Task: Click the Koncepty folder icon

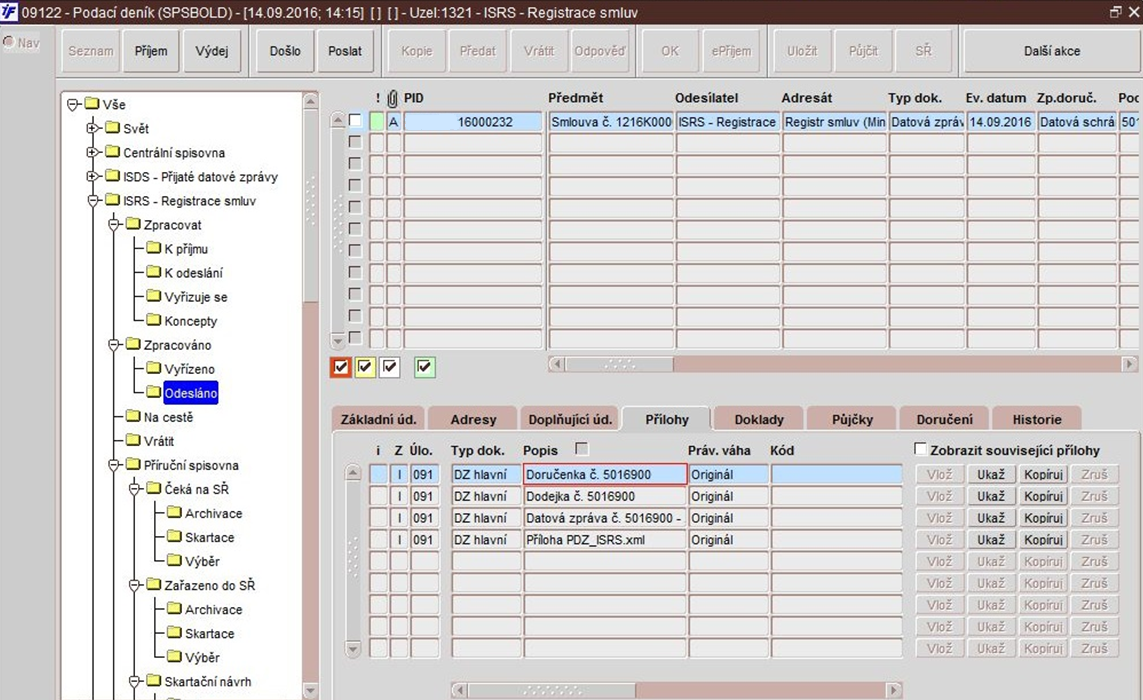Action: point(153,320)
